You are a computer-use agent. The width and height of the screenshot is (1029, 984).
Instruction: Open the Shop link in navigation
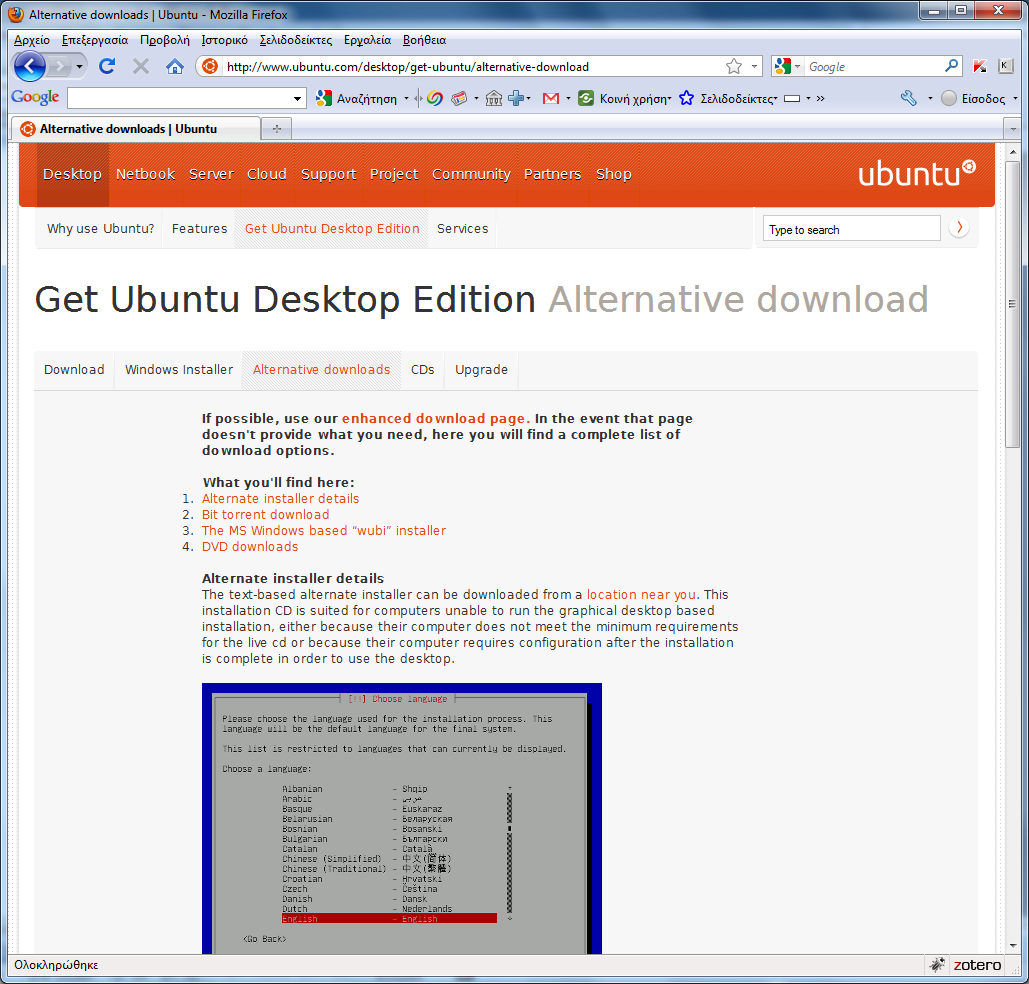614,174
